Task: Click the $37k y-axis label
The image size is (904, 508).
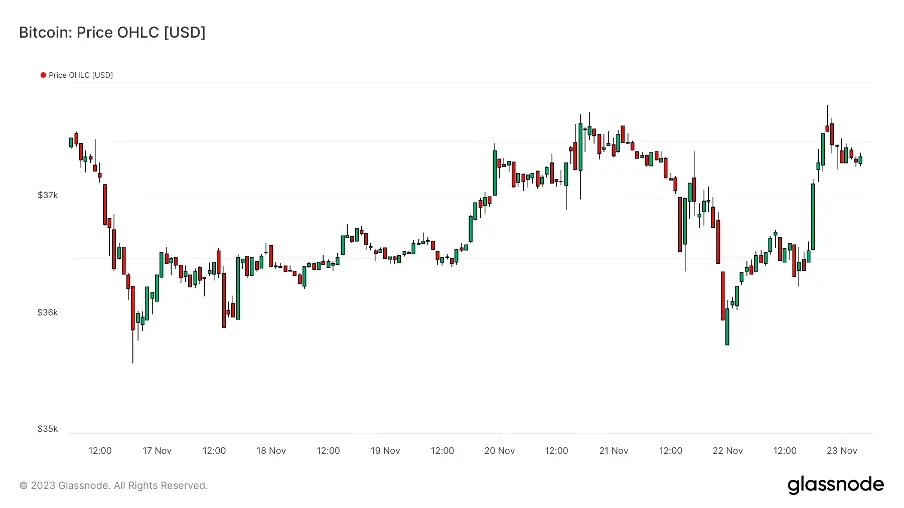Action: pos(48,195)
